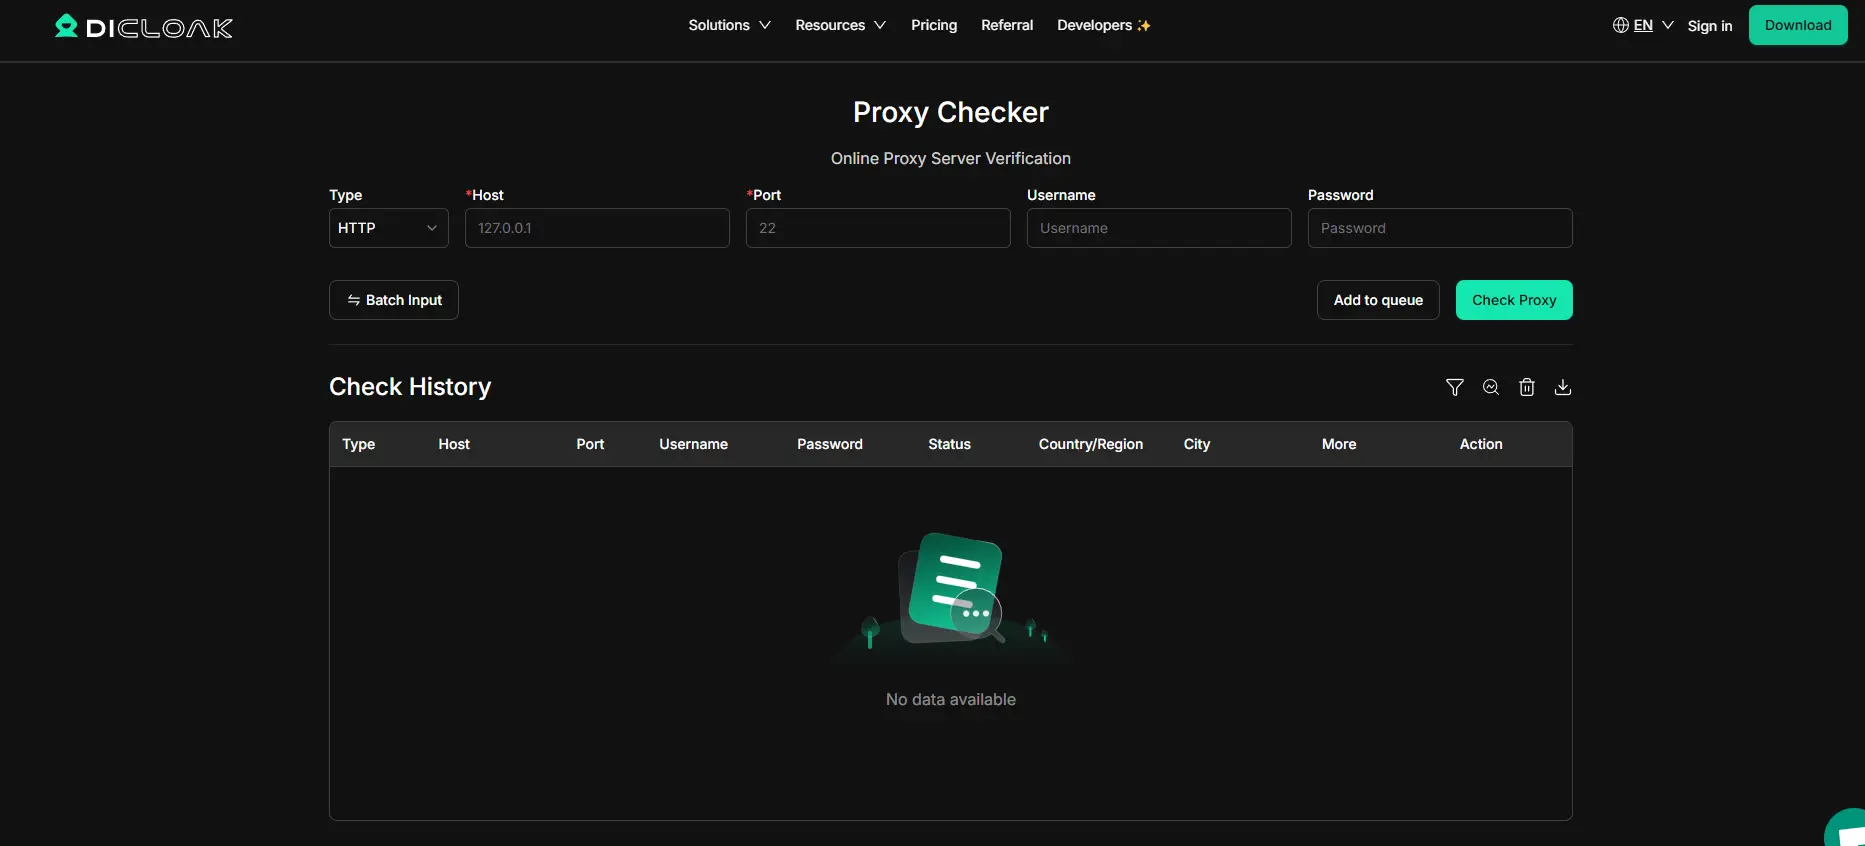This screenshot has height=846, width=1865.
Task: Go to the Pricing page
Action: tap(933, 26)
